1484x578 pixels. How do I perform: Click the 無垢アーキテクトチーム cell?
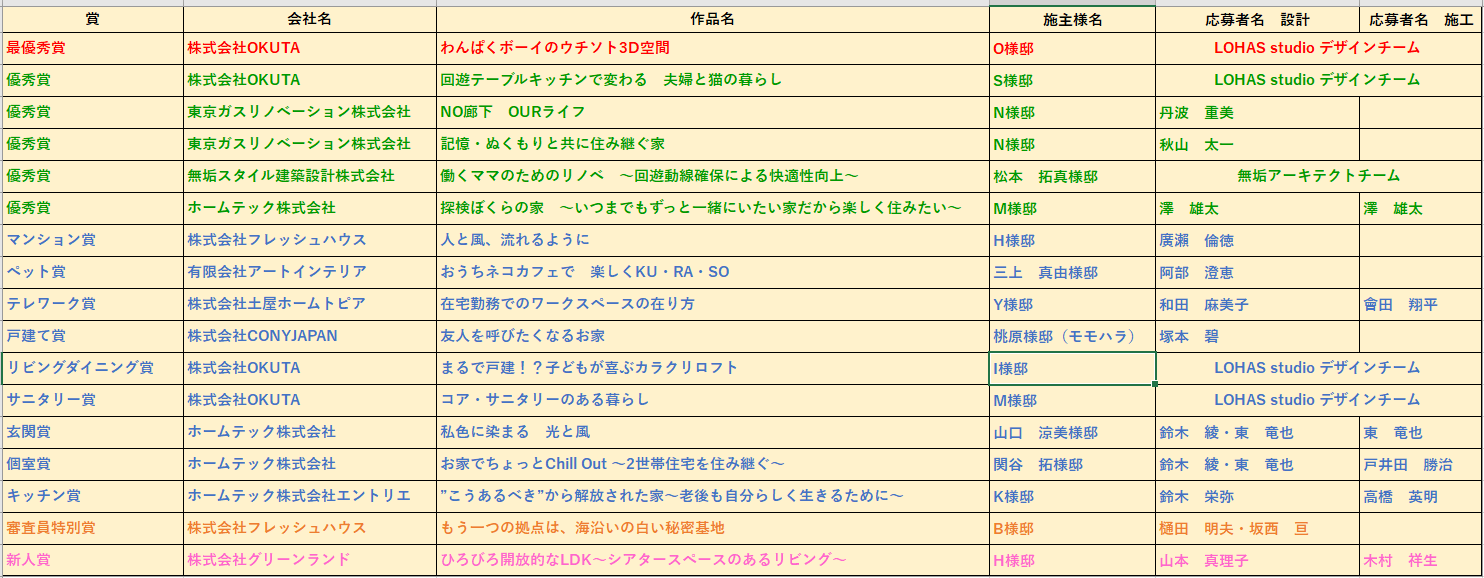[x=1319, y=176]
